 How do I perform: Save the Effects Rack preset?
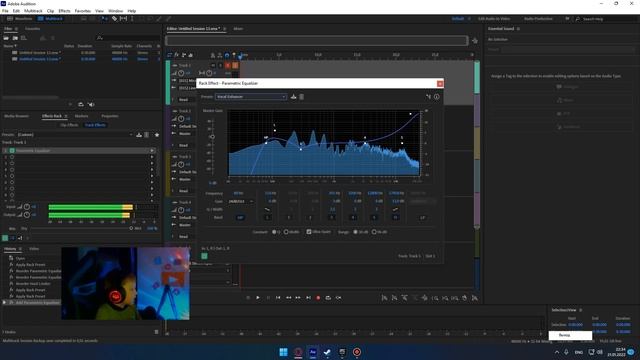click(139, 135)
